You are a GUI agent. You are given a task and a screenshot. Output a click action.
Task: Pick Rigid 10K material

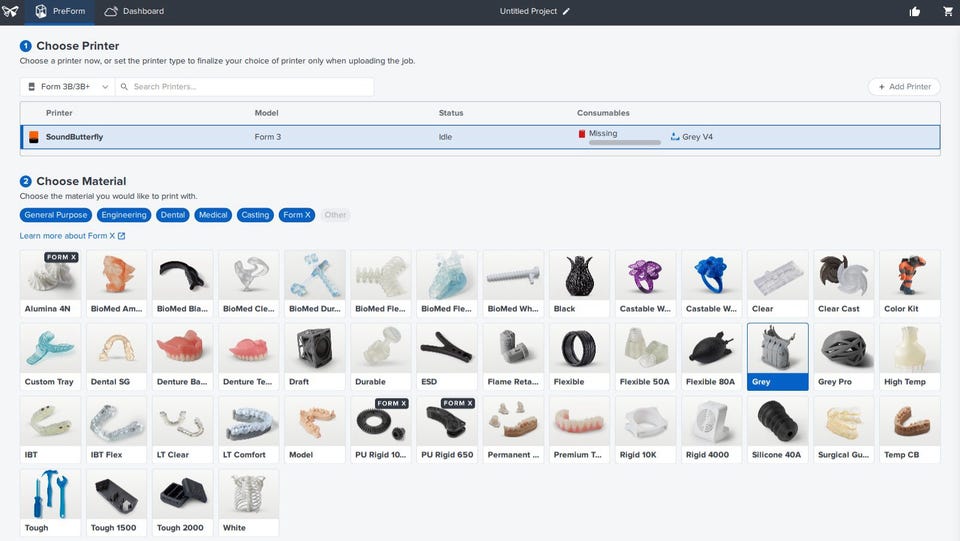click(x=645, y=430)
